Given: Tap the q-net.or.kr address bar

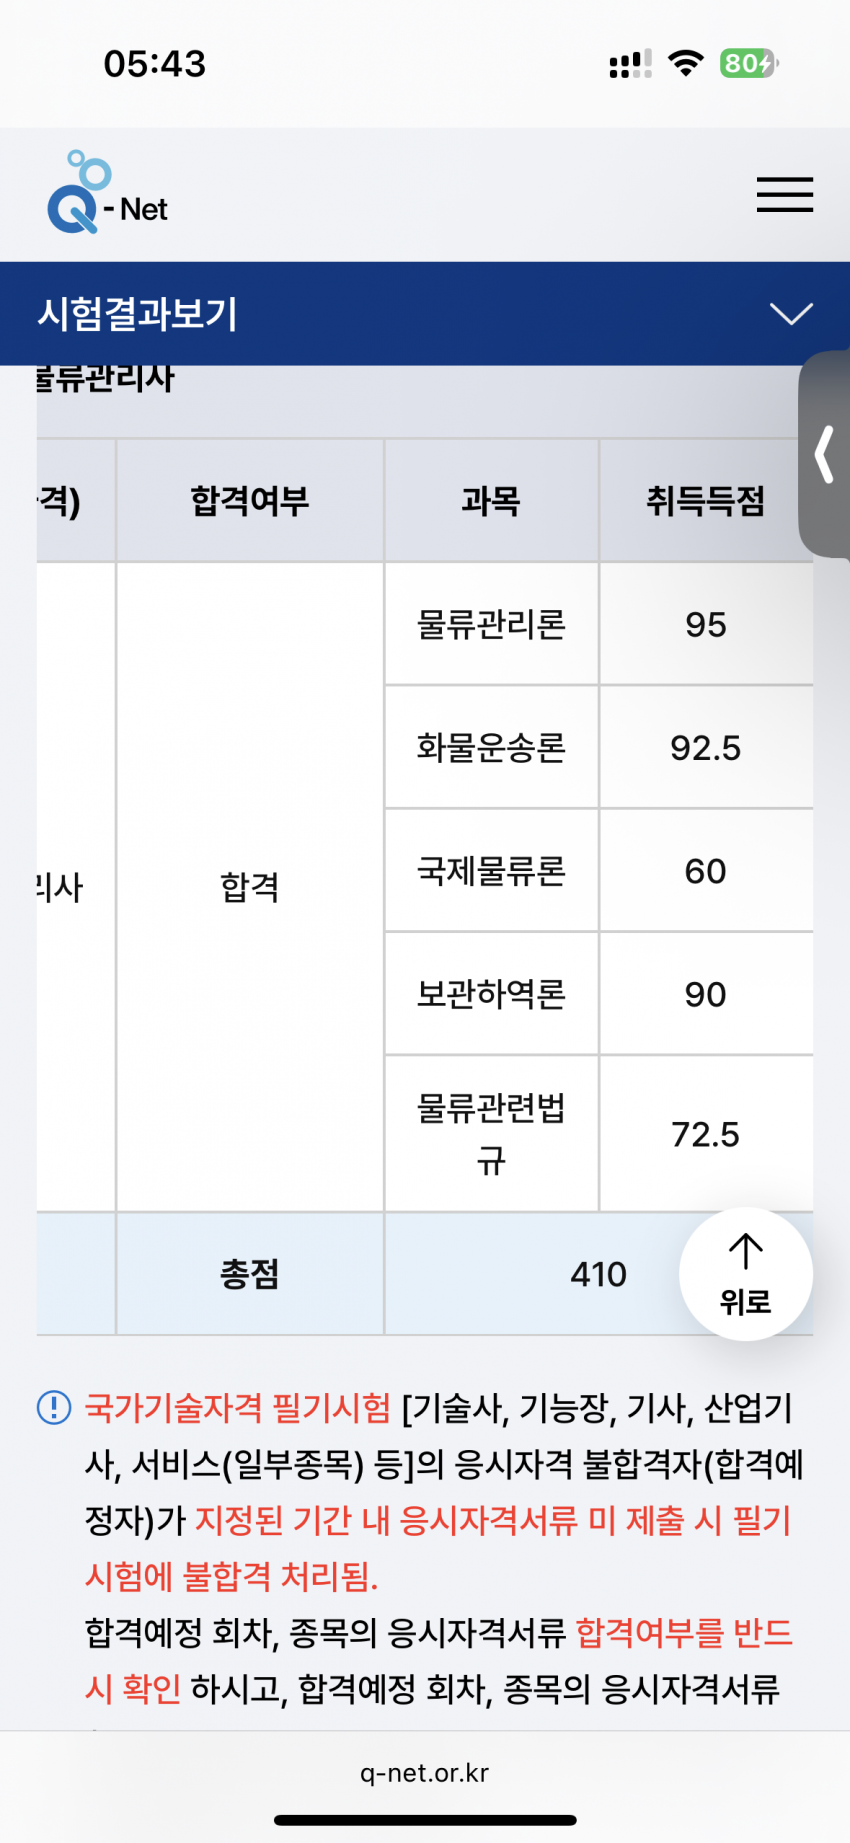Looking at the screenshot, I should point(425,1773).
